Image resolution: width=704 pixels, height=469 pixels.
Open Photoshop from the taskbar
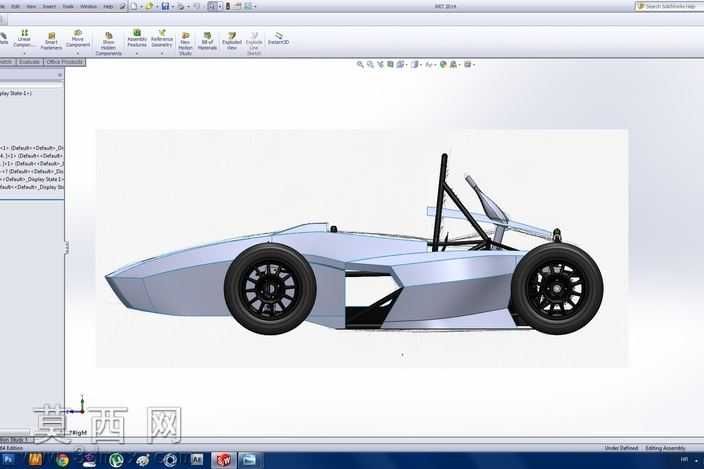tap(8, 460)
